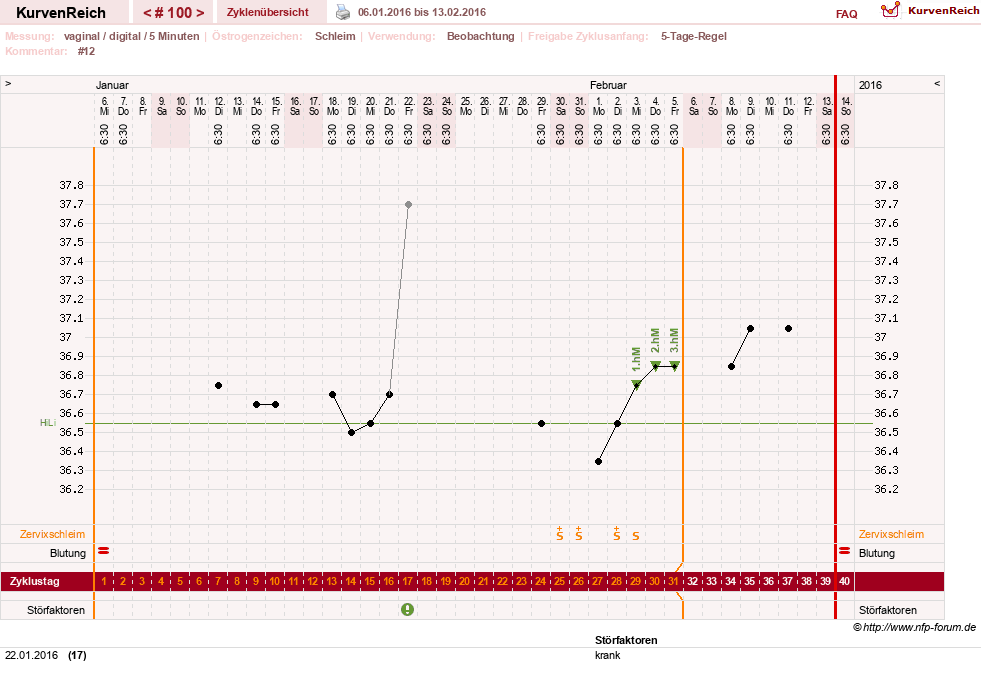
Task: Click the 6. Mi date header
Action: (x=104, y=106)
